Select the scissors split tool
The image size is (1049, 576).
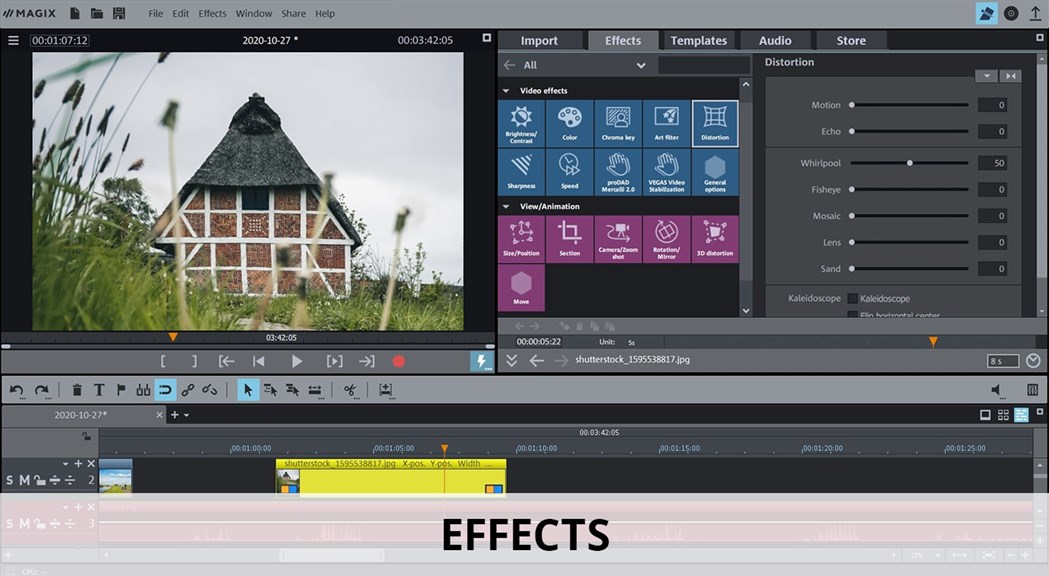352,389
